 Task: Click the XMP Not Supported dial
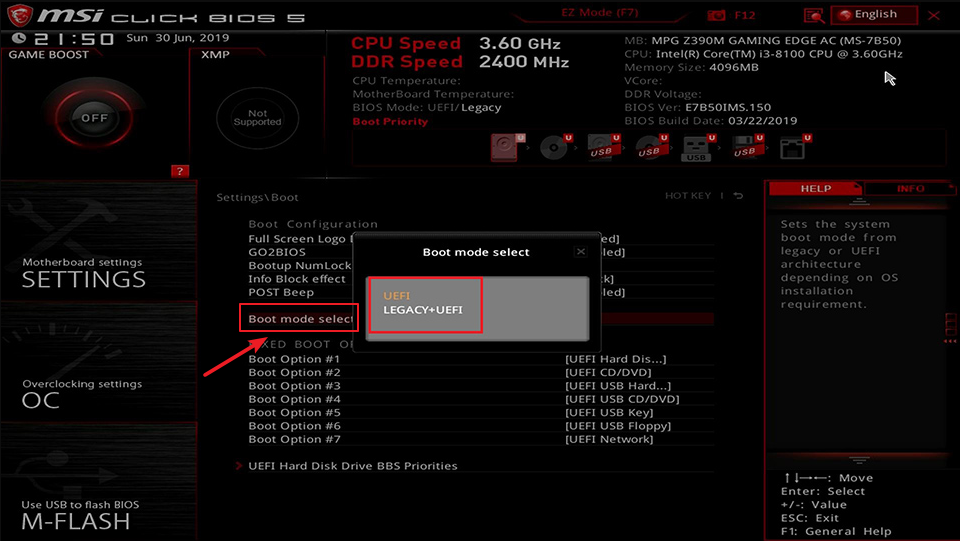(x=257, y=118)
